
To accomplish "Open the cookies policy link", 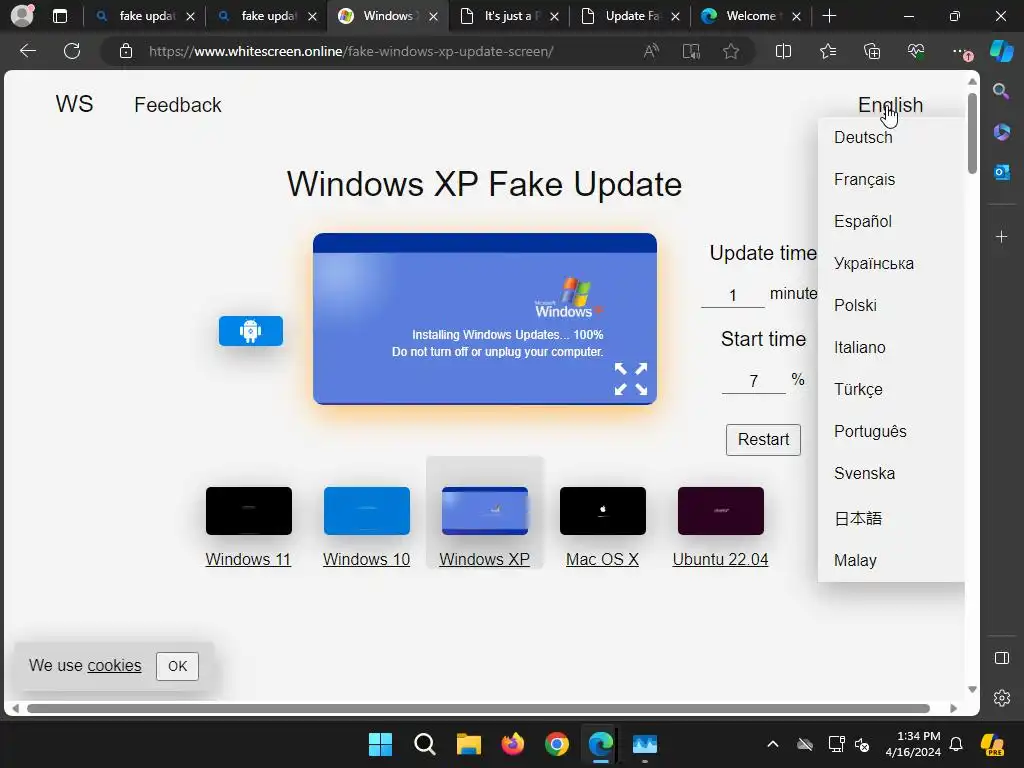I will tap(114, 665).
